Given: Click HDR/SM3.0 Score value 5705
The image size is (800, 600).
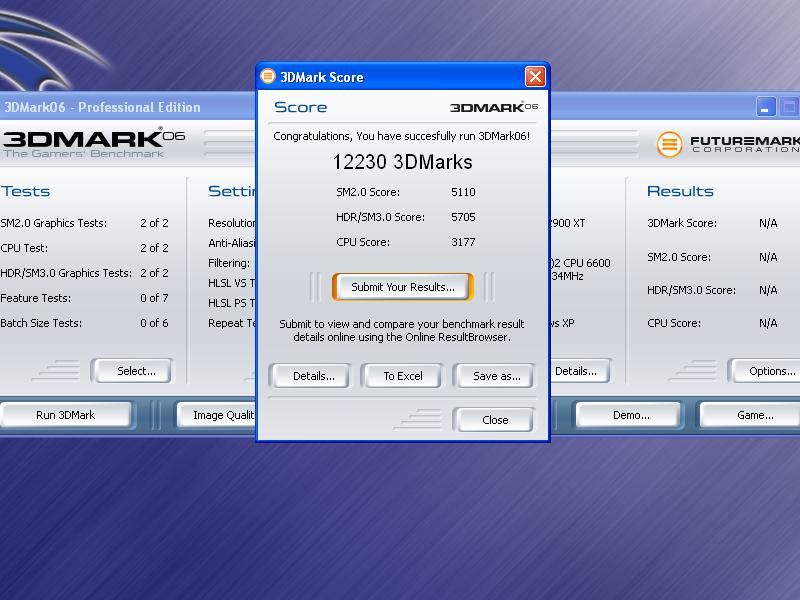Looking at the screenshot, I should coord(463,217).
